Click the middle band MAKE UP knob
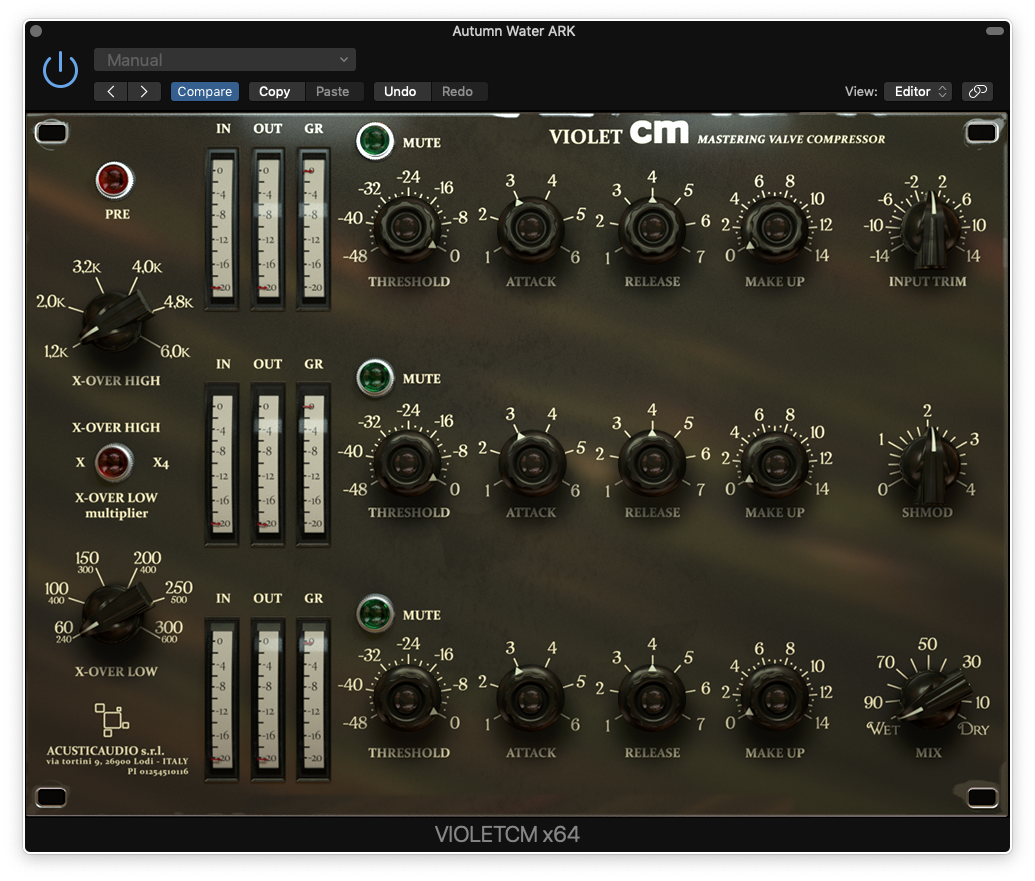 click(x=776, y=464)
